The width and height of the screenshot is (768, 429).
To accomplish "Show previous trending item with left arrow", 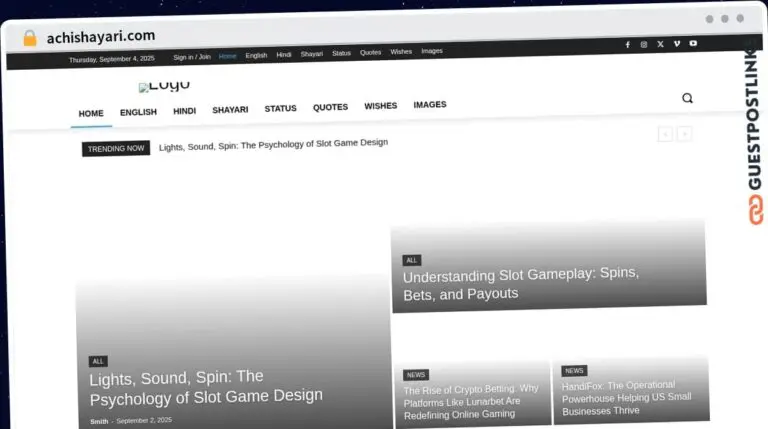I will pos(665,134).
